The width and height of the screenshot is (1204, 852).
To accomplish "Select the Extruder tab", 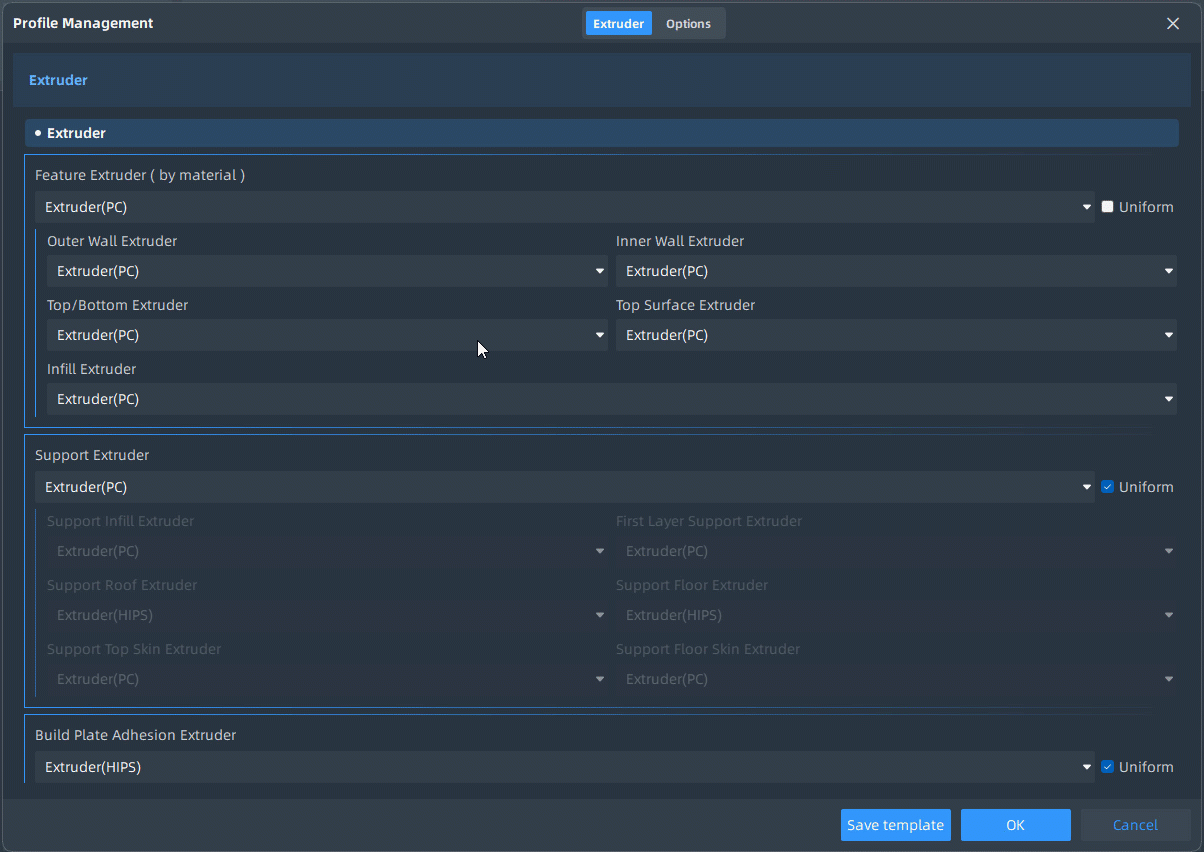I will tap(618, 24).
